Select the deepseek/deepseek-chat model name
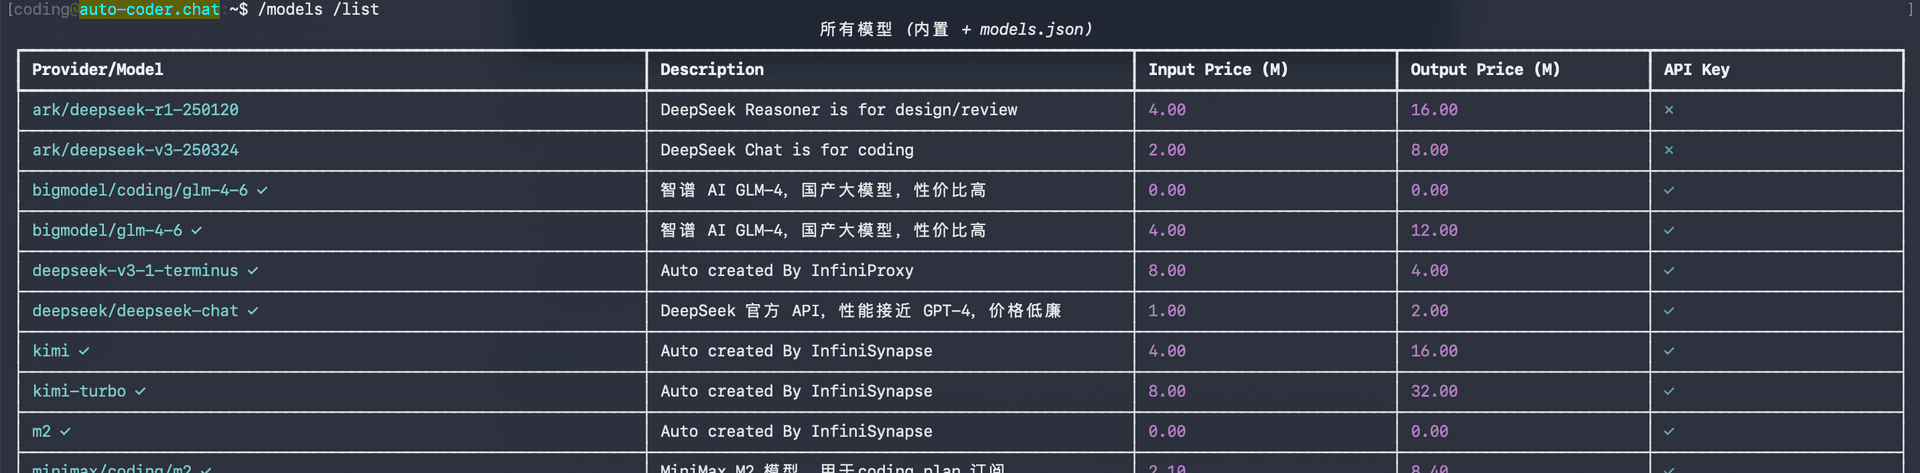The height and width of the screenshot is (473, 1920). [x=135, y=311]
